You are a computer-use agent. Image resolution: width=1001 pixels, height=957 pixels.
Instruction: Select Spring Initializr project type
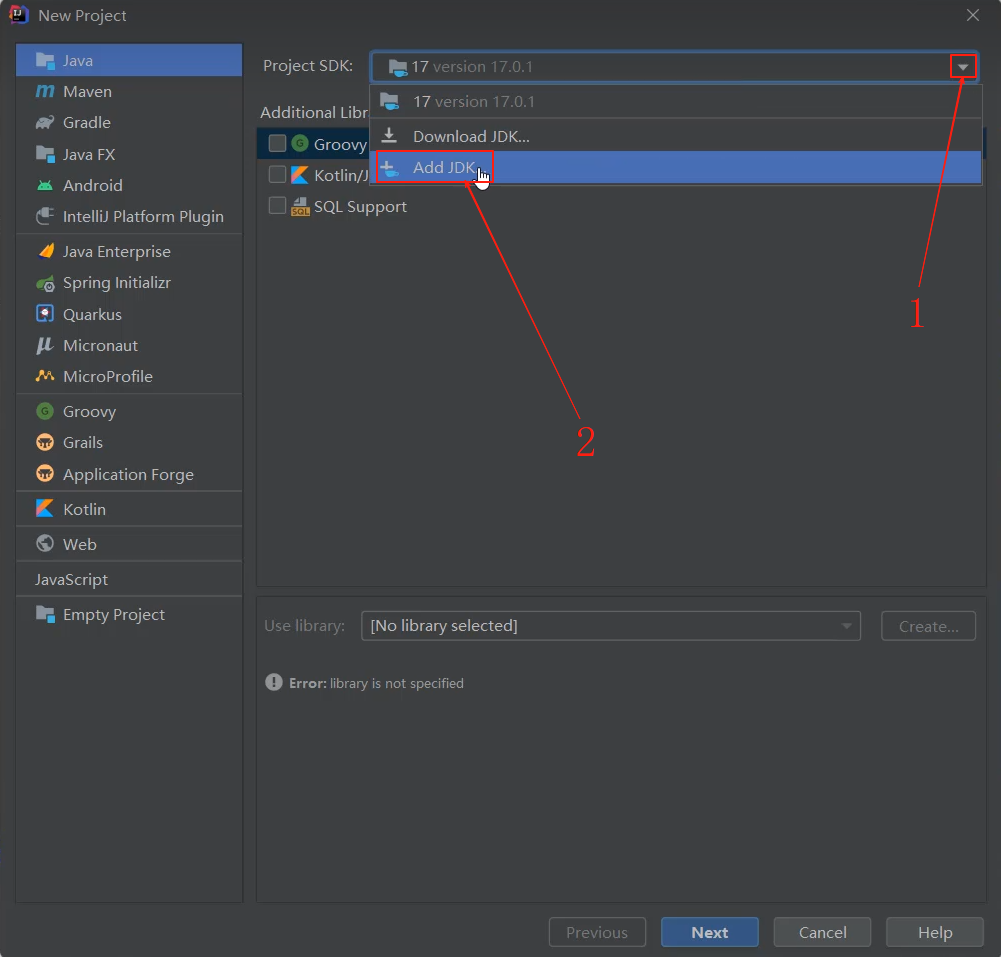[129, 283]
